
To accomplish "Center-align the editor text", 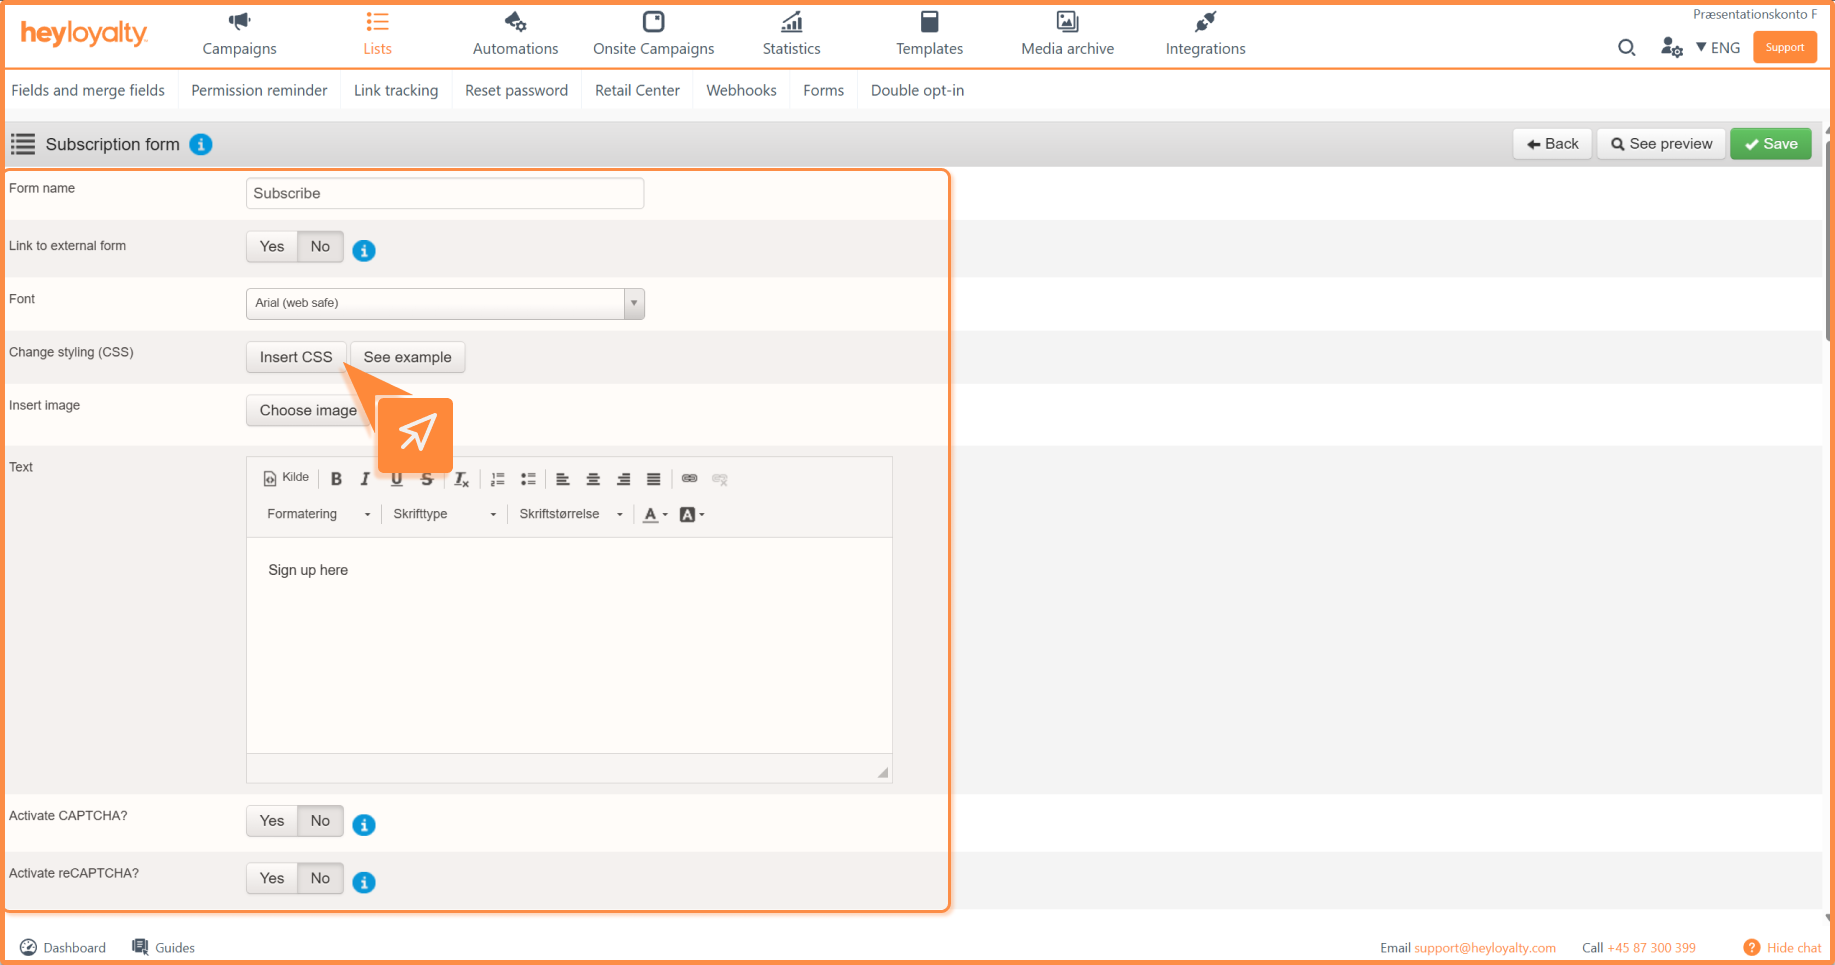I will point(593,479).
